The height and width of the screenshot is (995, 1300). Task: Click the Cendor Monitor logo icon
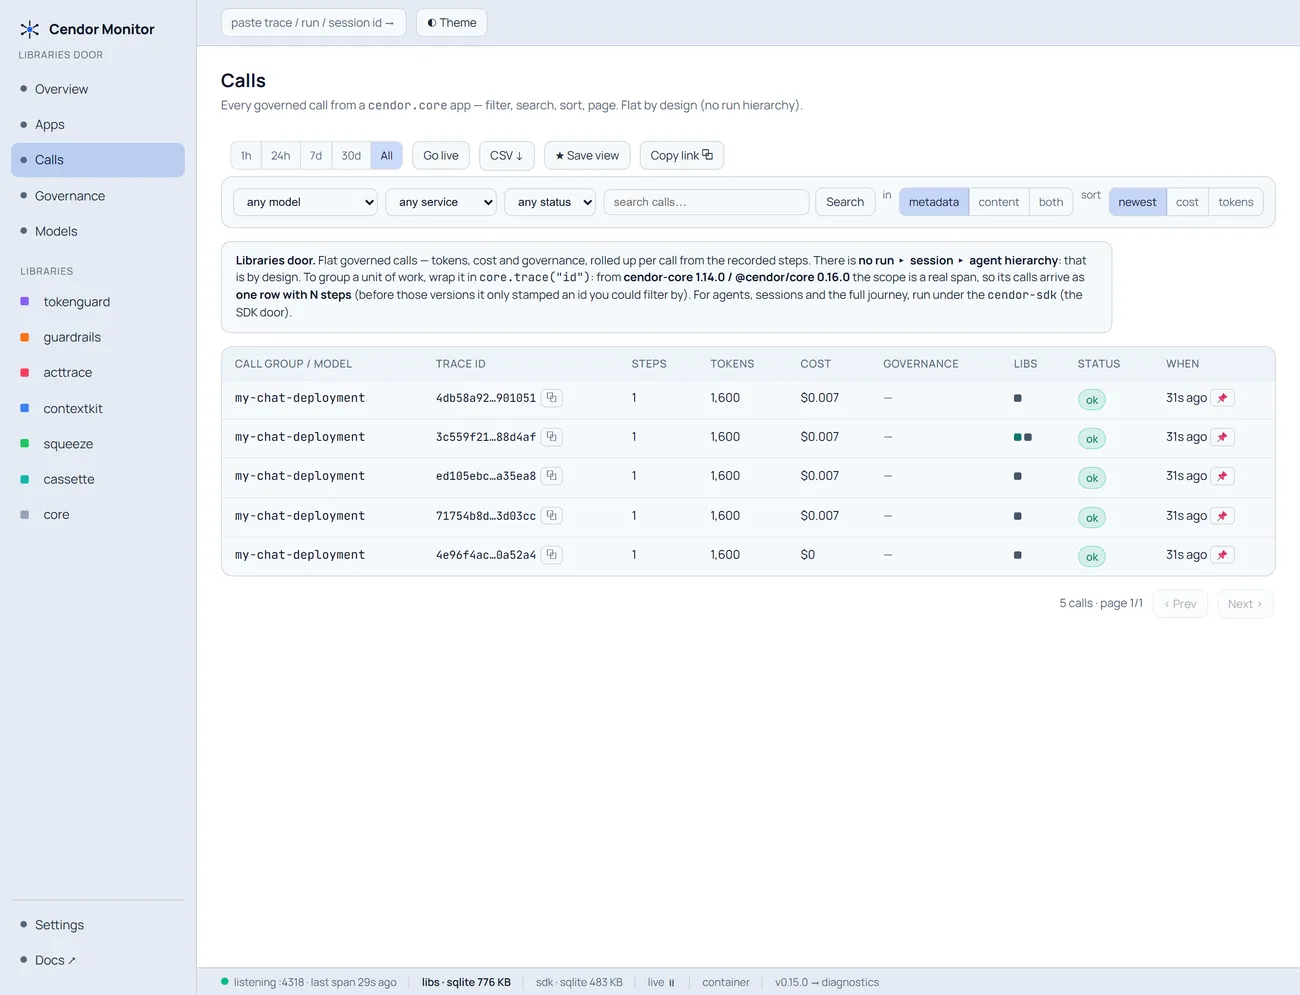pos(30,29)
